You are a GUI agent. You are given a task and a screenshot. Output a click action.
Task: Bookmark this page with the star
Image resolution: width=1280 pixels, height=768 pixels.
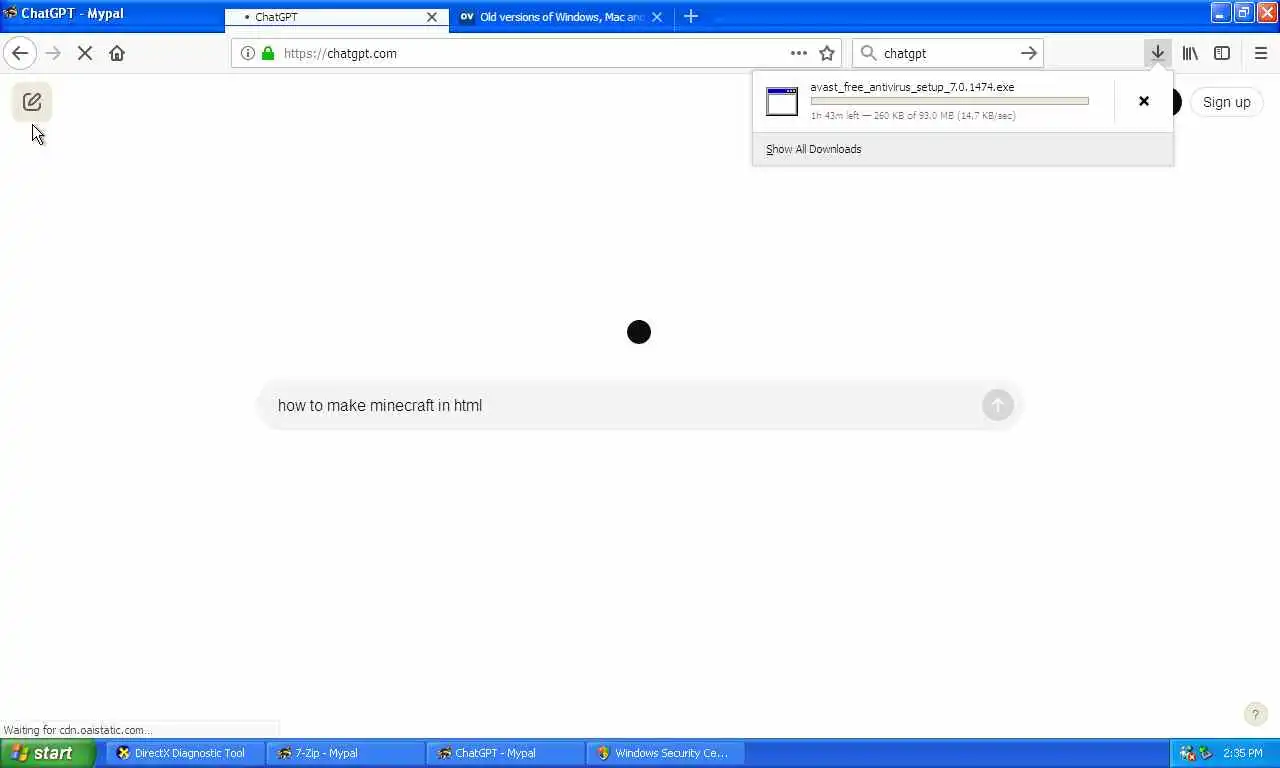(827, 53)
